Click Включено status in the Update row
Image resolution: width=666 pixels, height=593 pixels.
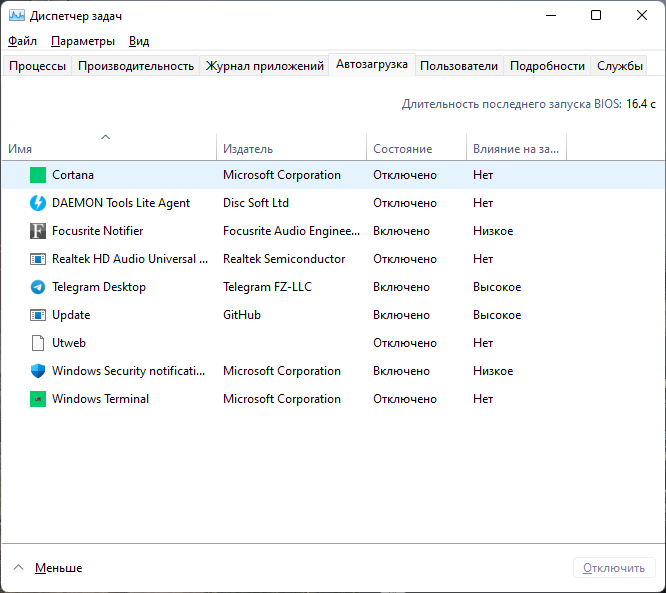tap(401, 315)
